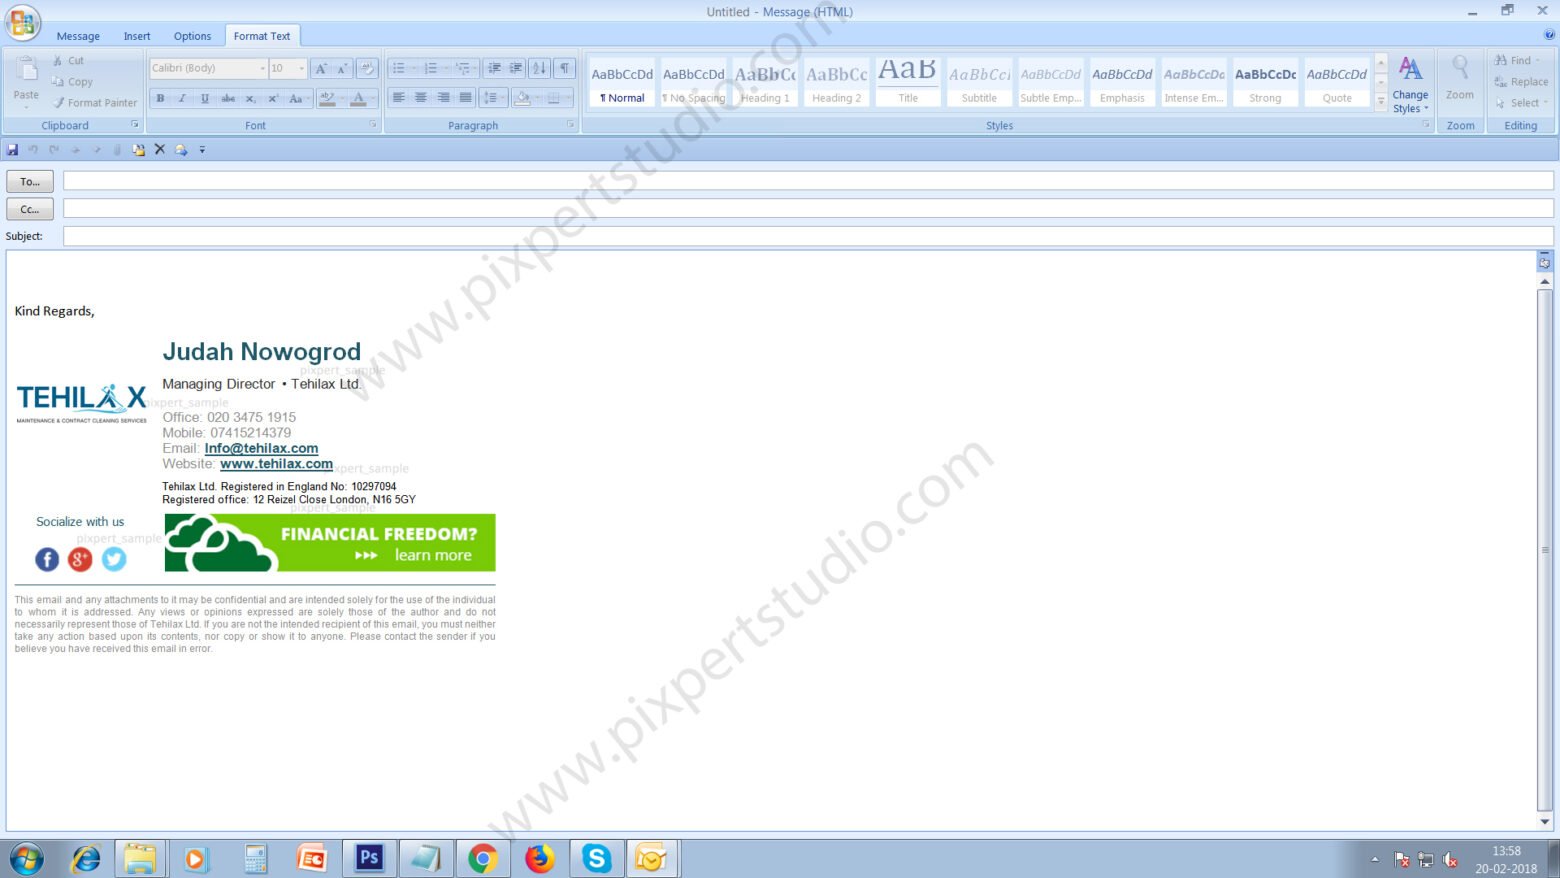
Task: Click the Center align paragraph icon
Action: [x=421, y=98]
